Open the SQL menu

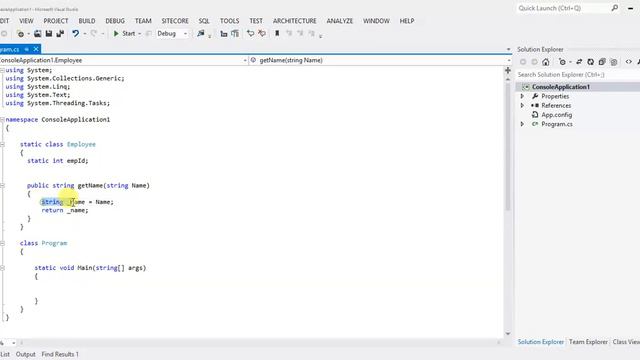point(204,21)
